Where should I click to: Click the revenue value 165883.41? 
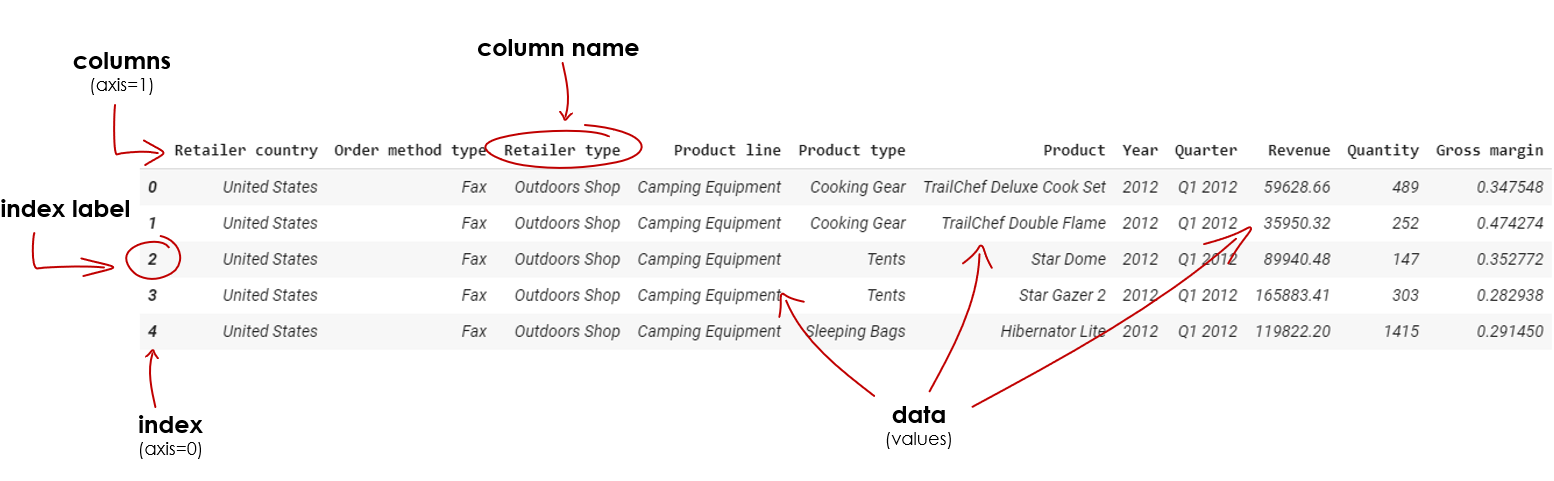coord(1292,296)
